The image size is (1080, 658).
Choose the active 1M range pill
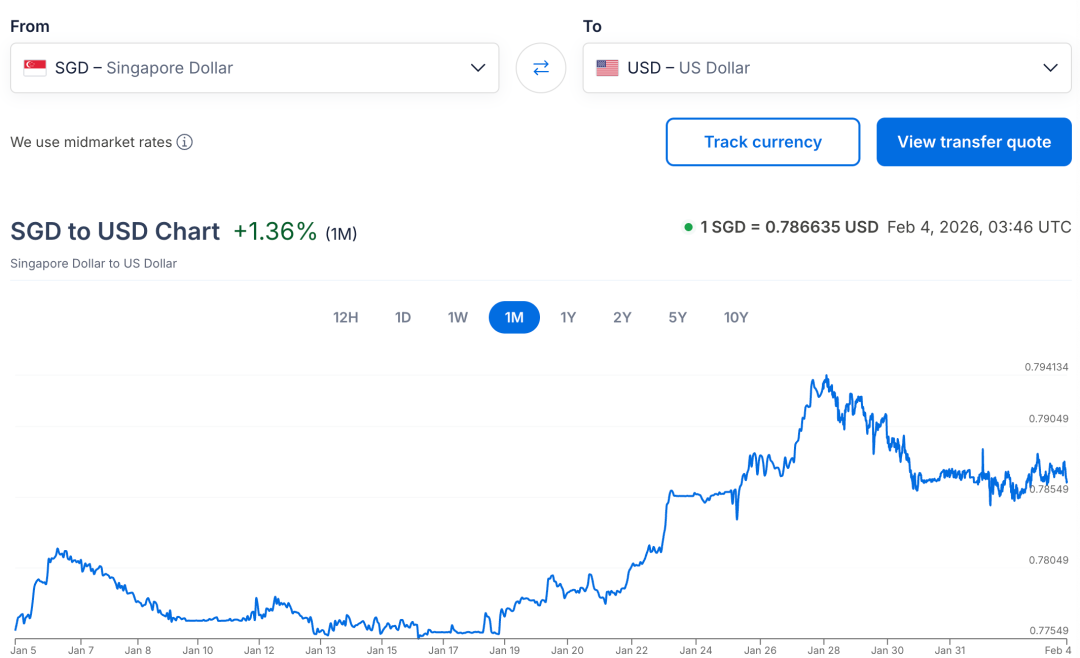pyautogui.click(x=514, y=318)
